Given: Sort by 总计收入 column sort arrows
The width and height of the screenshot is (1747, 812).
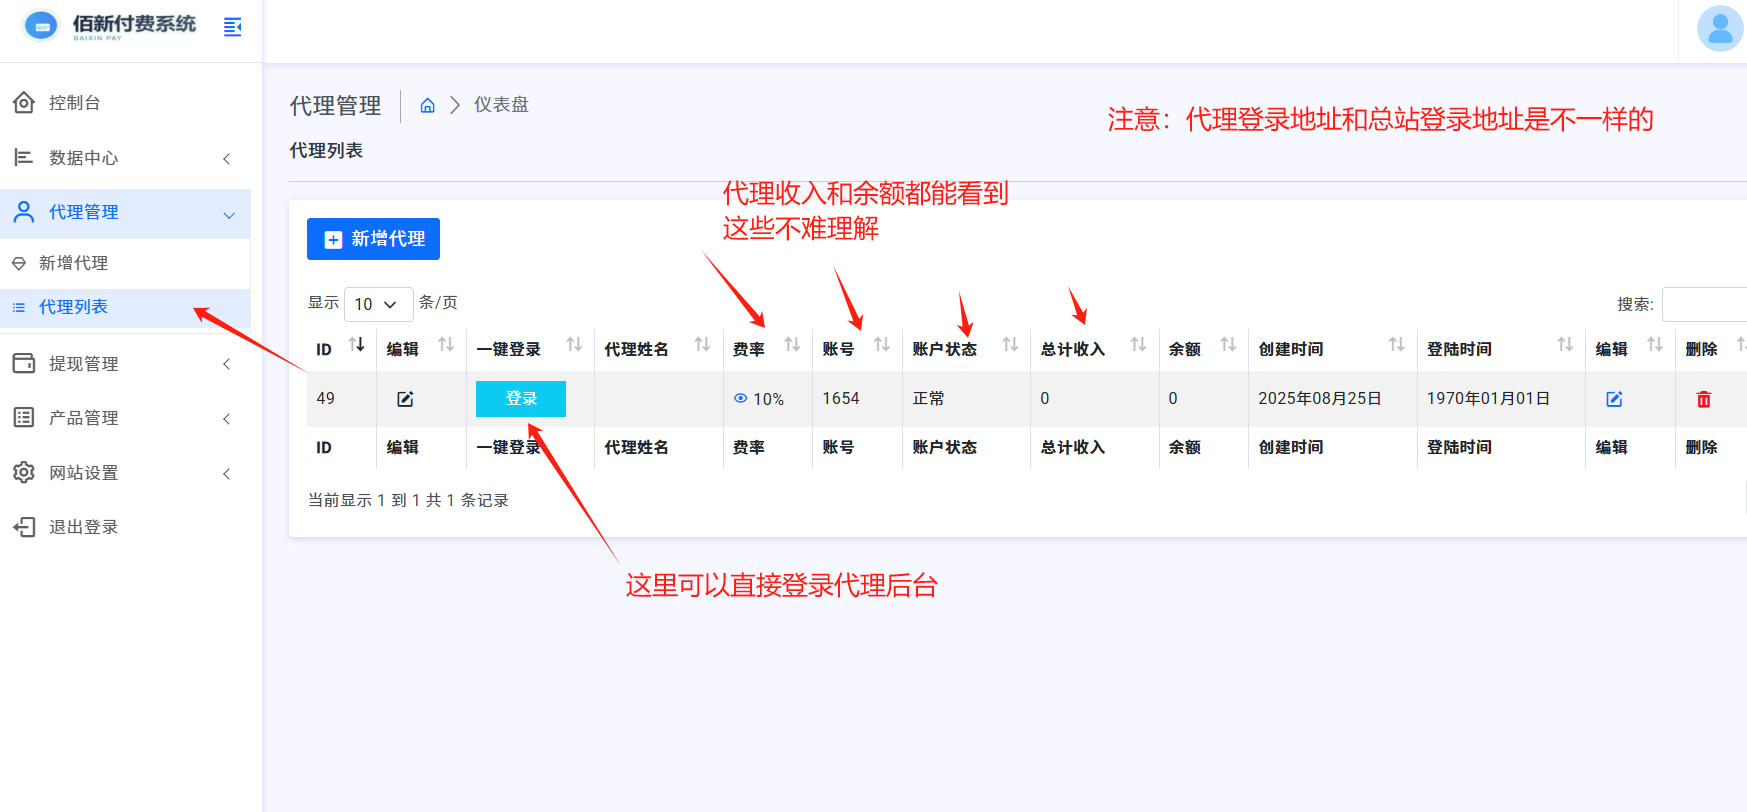Looking at the screenshot, I should click(1138, 345).
